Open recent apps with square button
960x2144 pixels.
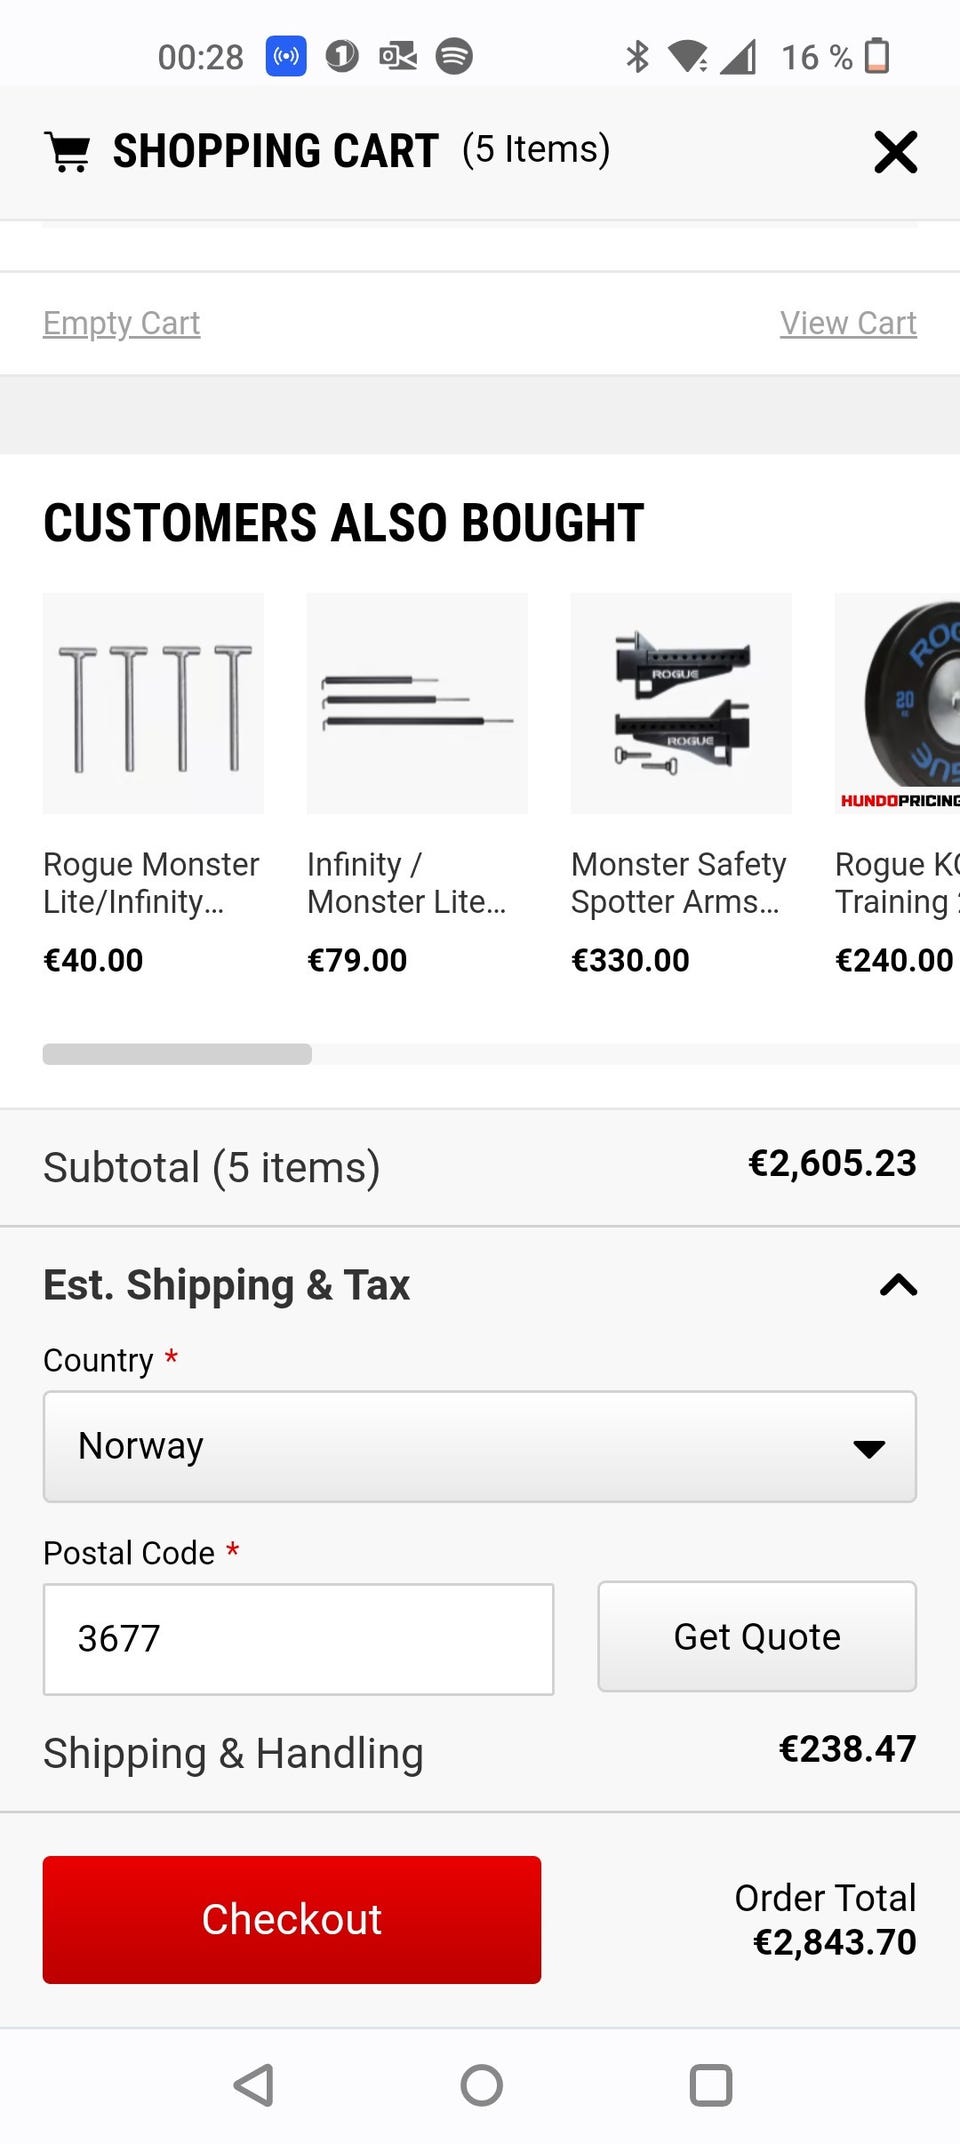(711, 2085)
